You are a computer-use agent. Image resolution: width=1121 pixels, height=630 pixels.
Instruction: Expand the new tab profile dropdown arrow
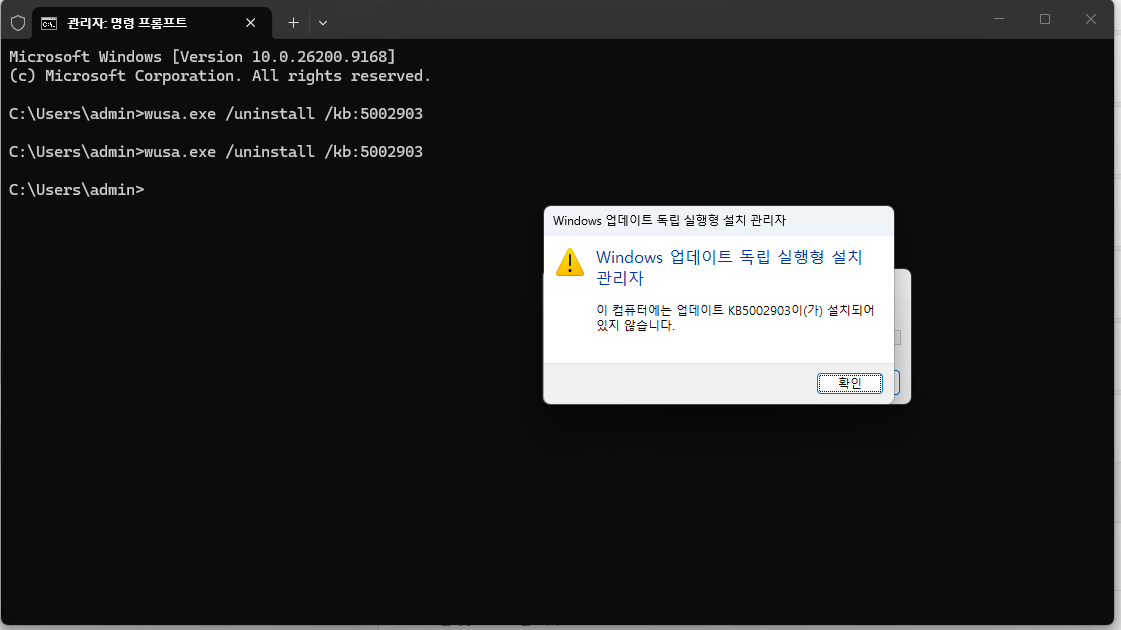tap(323, 23)
